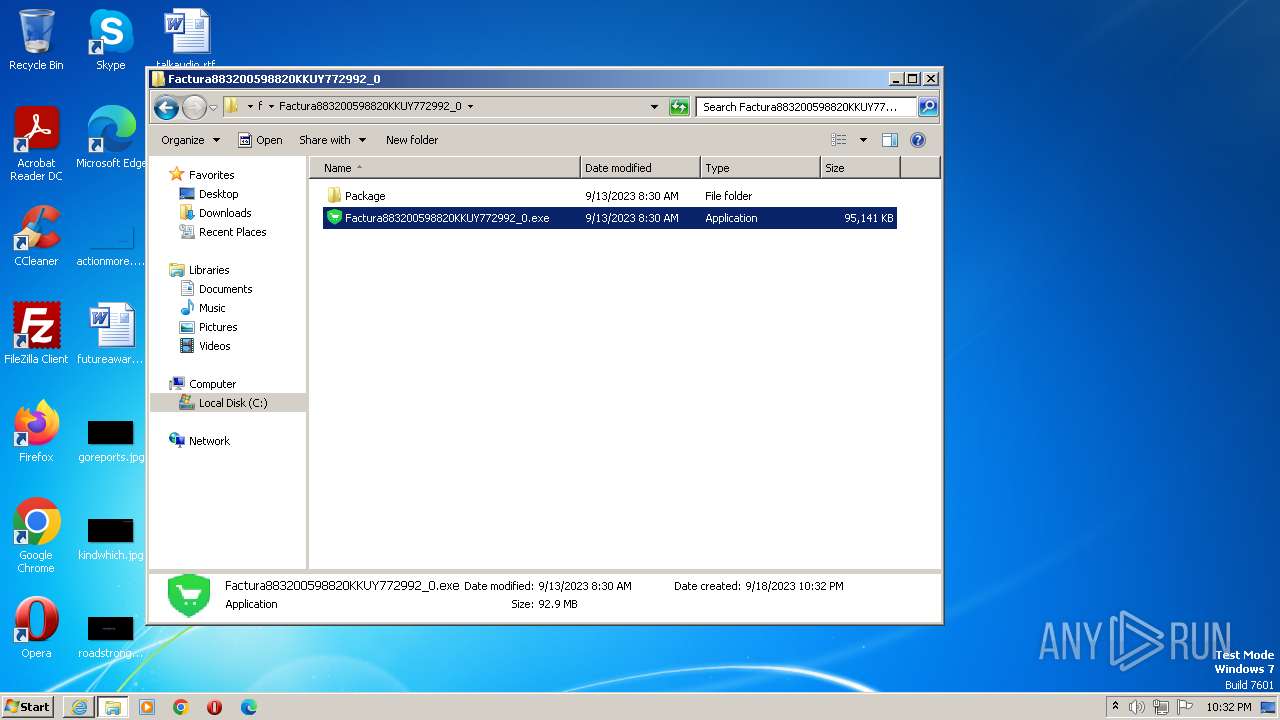Select Libraries in navigation pane
Viewport: 1280px width, 720px height.
(209, 270)
